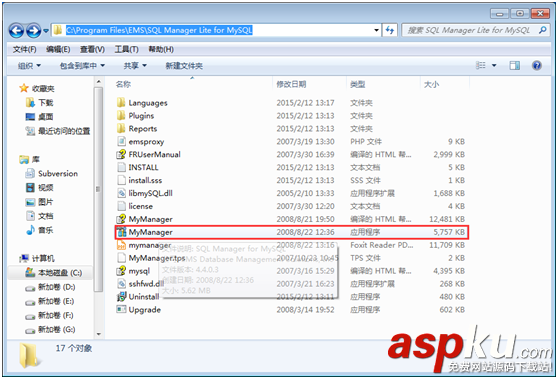
Task: Select the MyManager compiled HTML help icon
Action: point(121,219)
